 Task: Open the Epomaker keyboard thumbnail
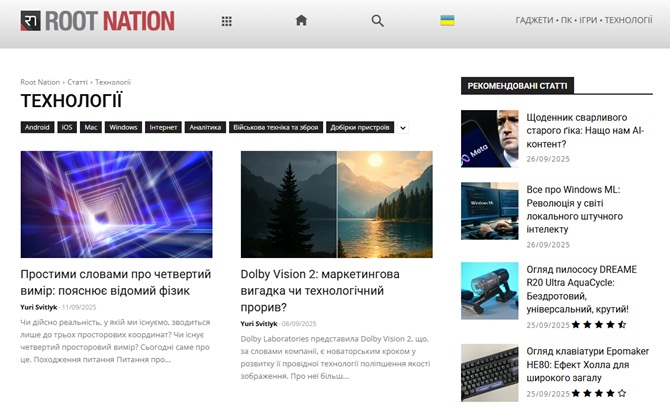click(490, 373)
